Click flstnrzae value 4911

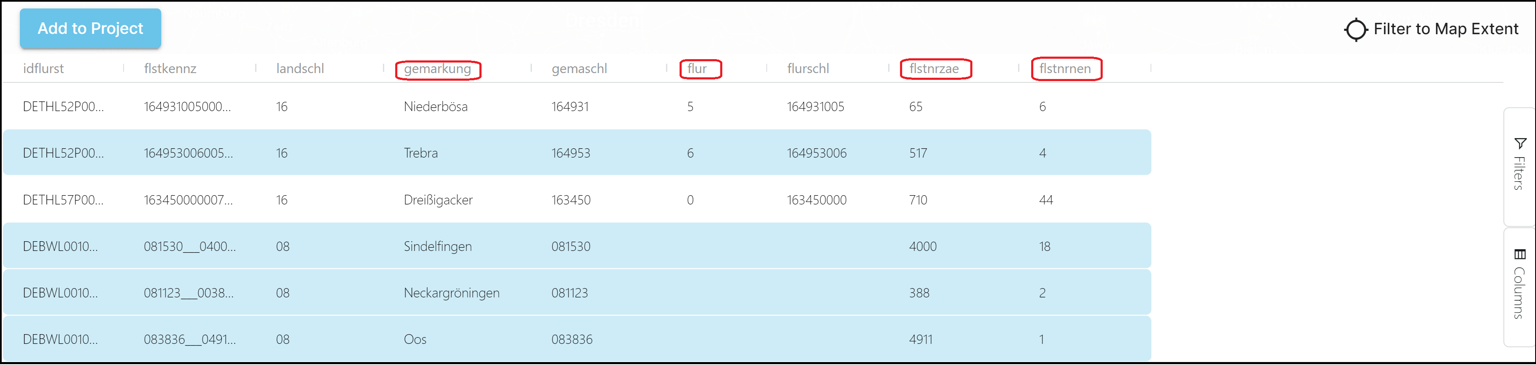[921, 340]
